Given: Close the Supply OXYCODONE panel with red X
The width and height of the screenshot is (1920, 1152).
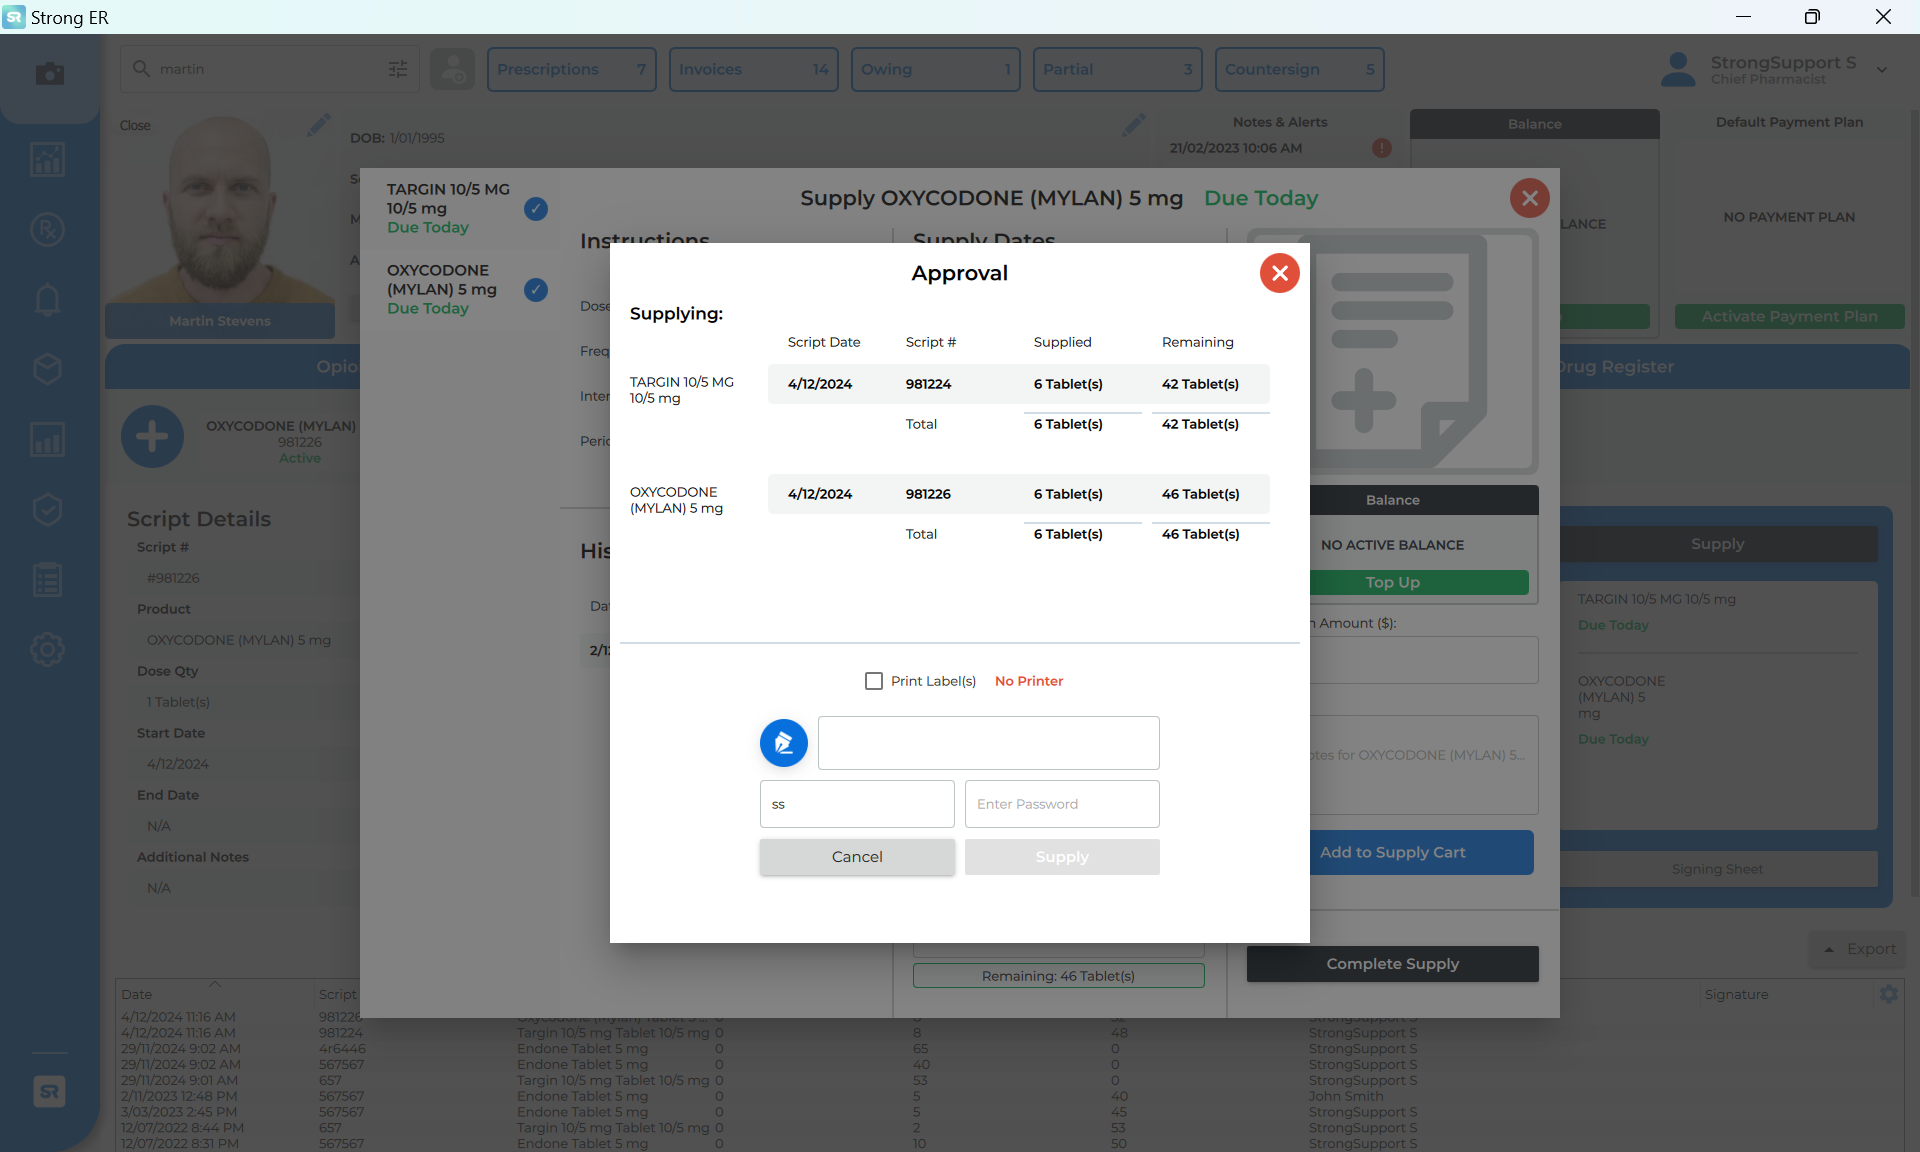Looking at the screenshot, I should pos(1529,198).
